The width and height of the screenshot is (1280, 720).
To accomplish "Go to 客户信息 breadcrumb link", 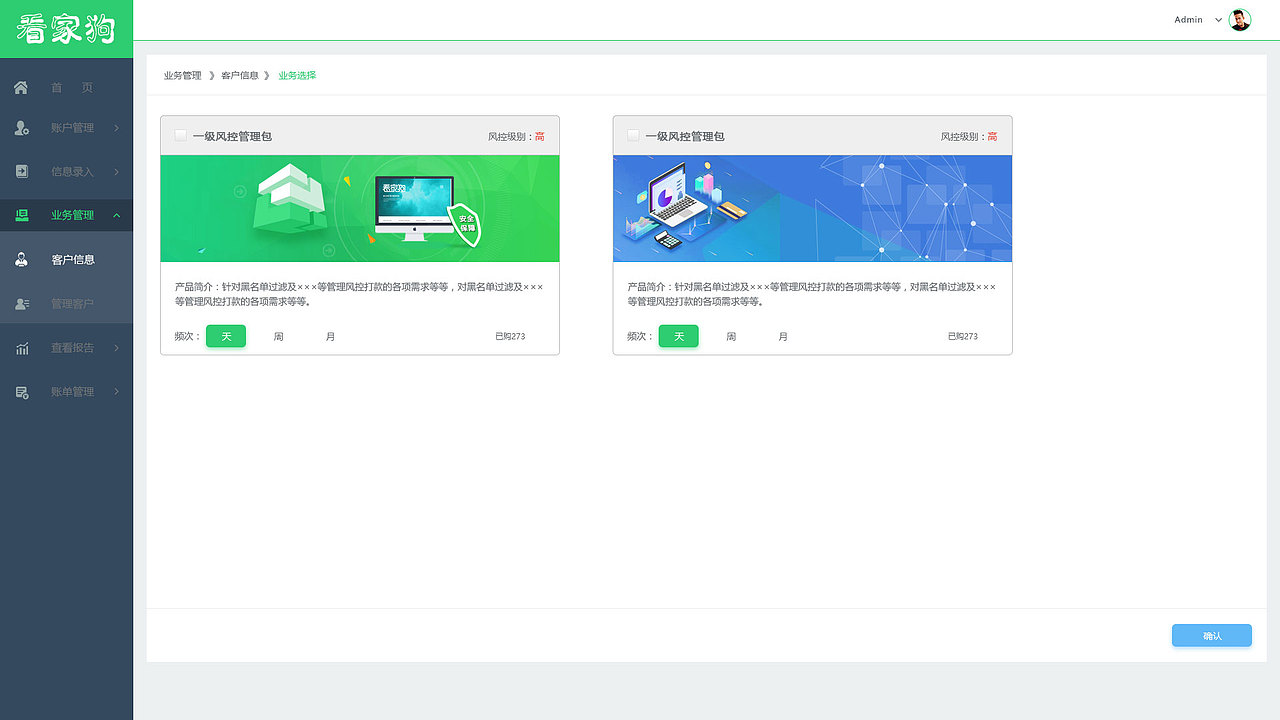I will click(240, 76).
